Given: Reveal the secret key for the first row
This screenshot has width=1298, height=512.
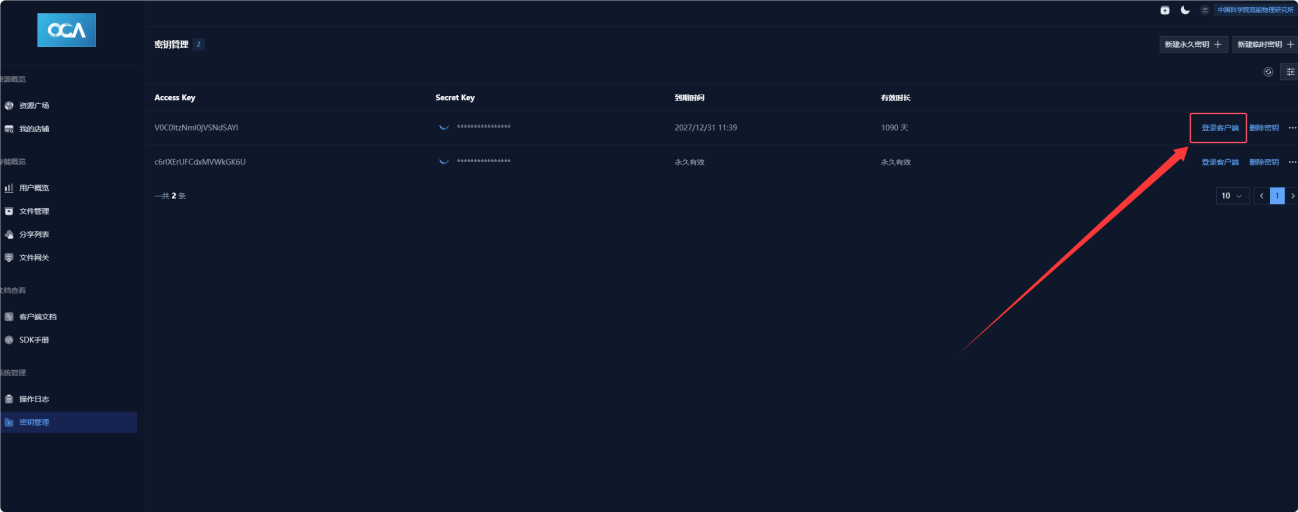Looking at the screenshot, I should tap(444, 128).
